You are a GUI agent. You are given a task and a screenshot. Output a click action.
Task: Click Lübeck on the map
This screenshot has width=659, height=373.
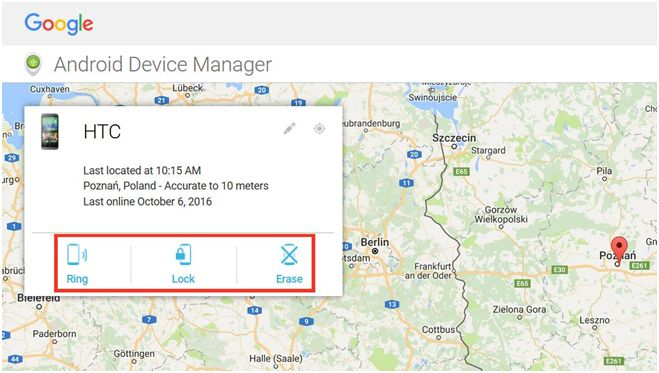coord(188,88)
